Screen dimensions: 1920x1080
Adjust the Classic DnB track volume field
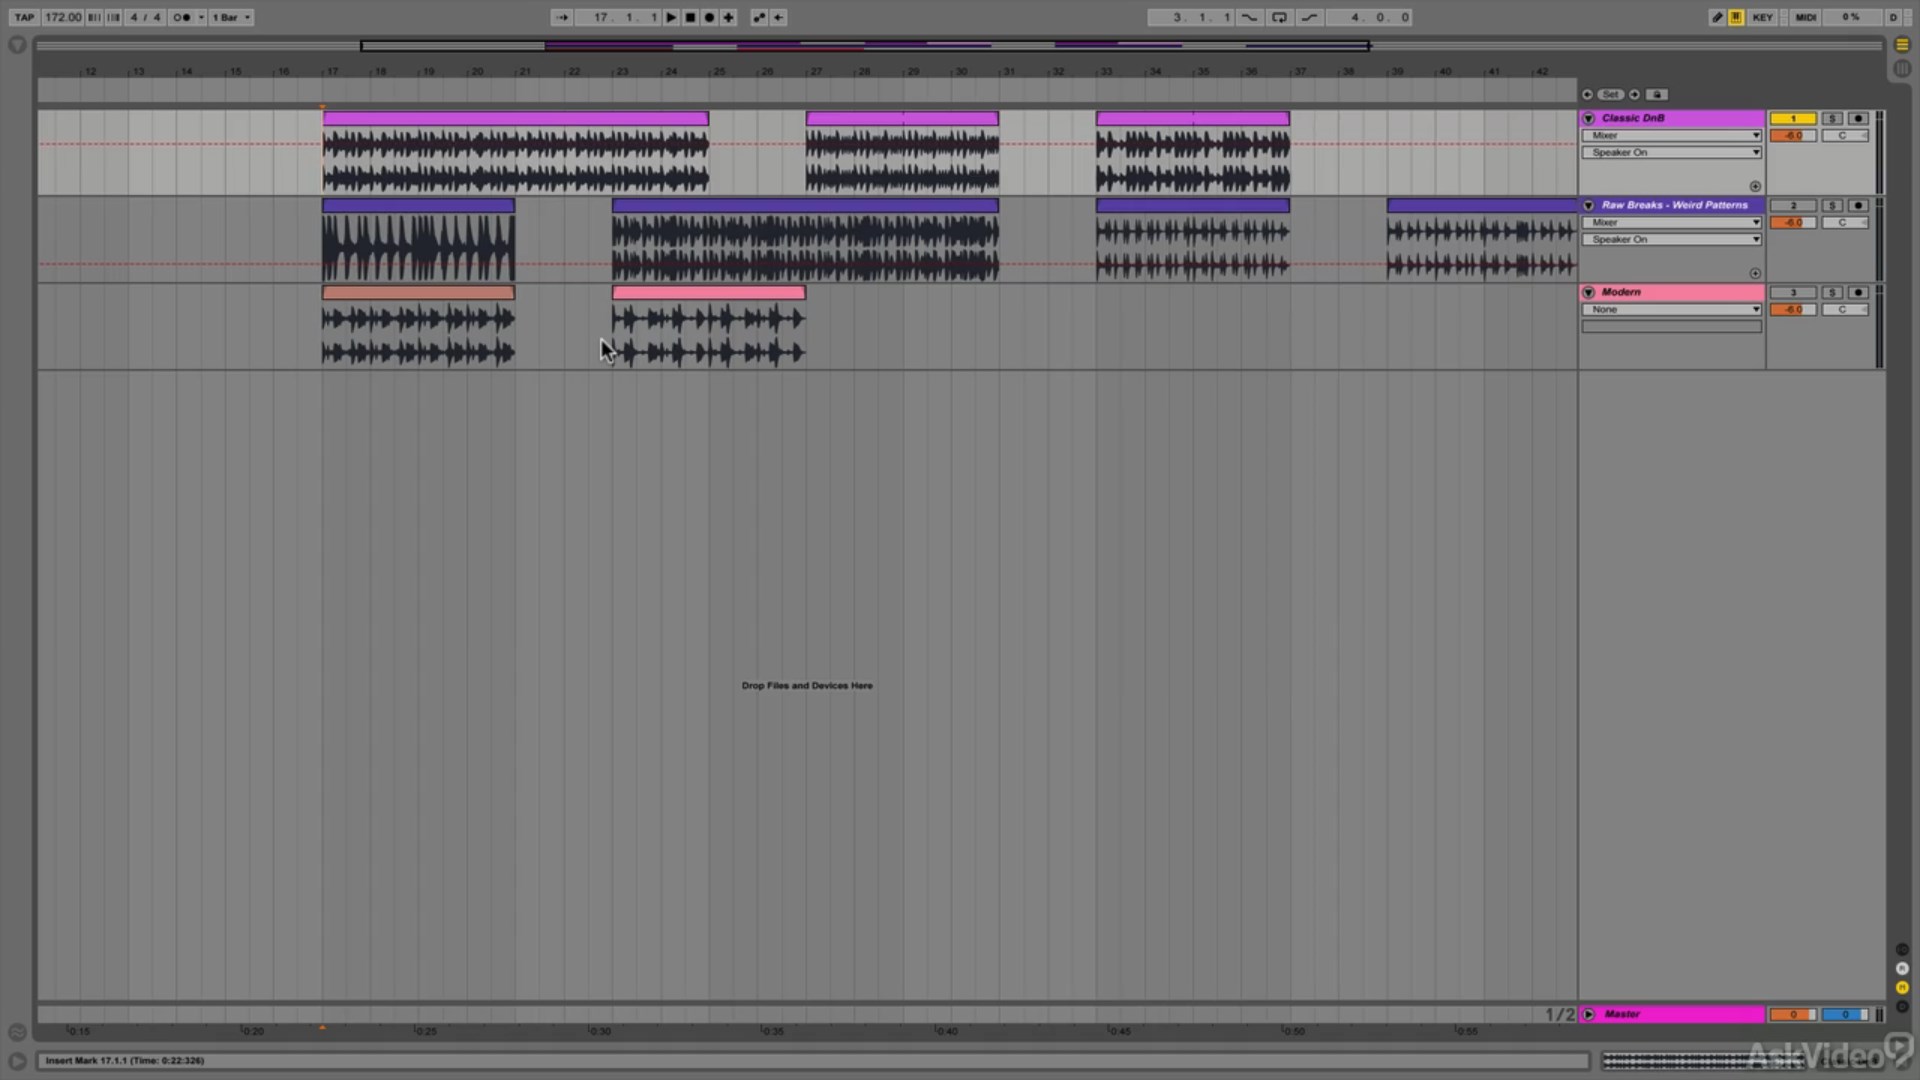tap(1793, 135)
